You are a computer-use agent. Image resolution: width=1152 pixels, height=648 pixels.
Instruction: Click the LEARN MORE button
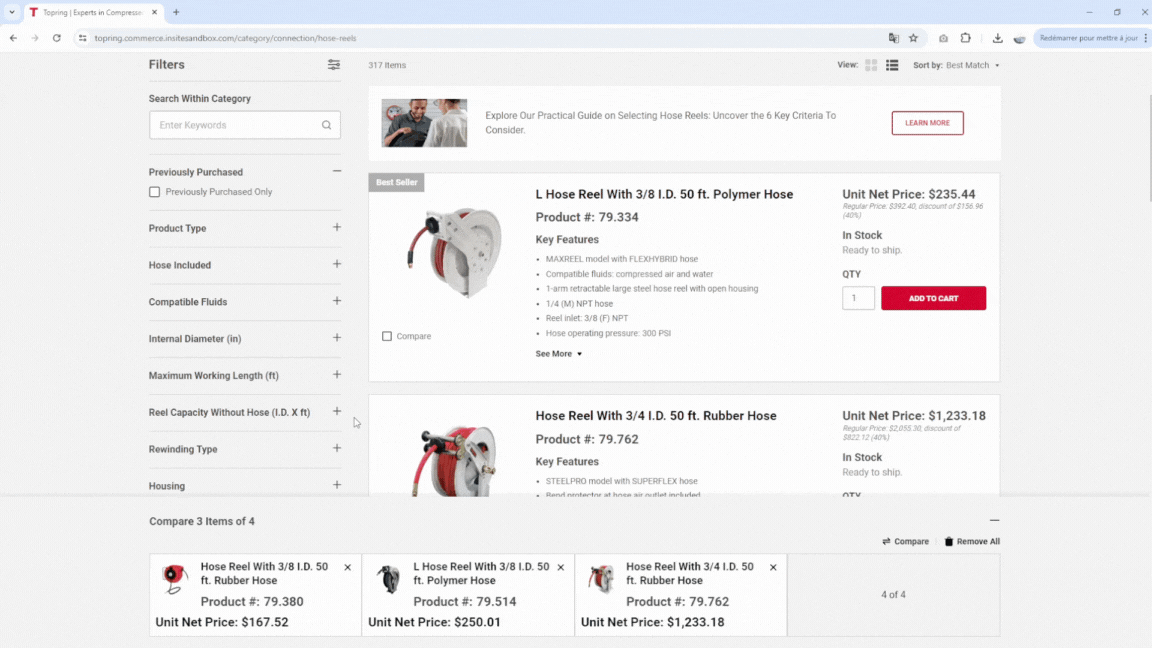(927, 123)
